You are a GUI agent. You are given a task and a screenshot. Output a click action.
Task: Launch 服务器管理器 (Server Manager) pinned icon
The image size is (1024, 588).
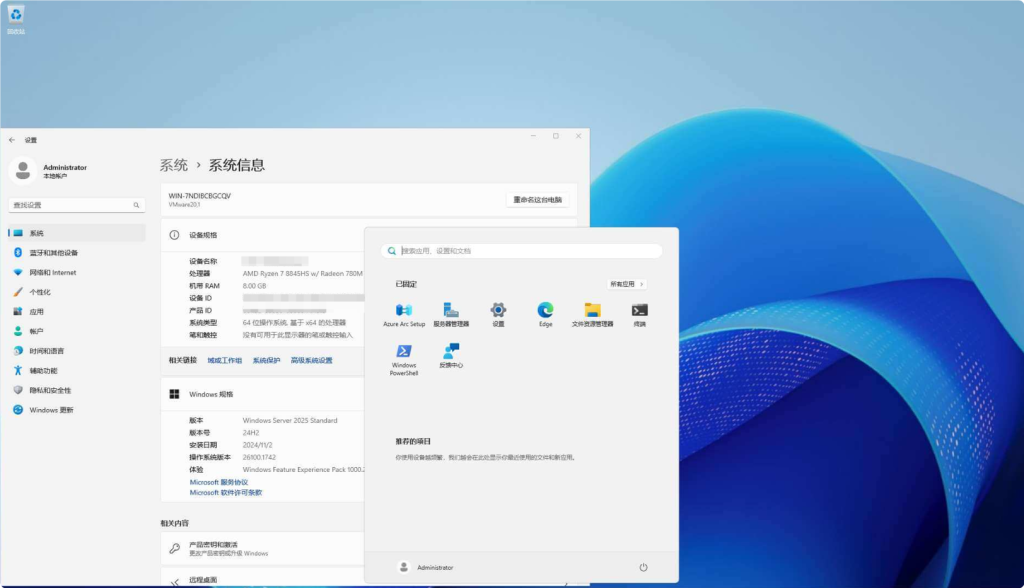click(450, 311)
